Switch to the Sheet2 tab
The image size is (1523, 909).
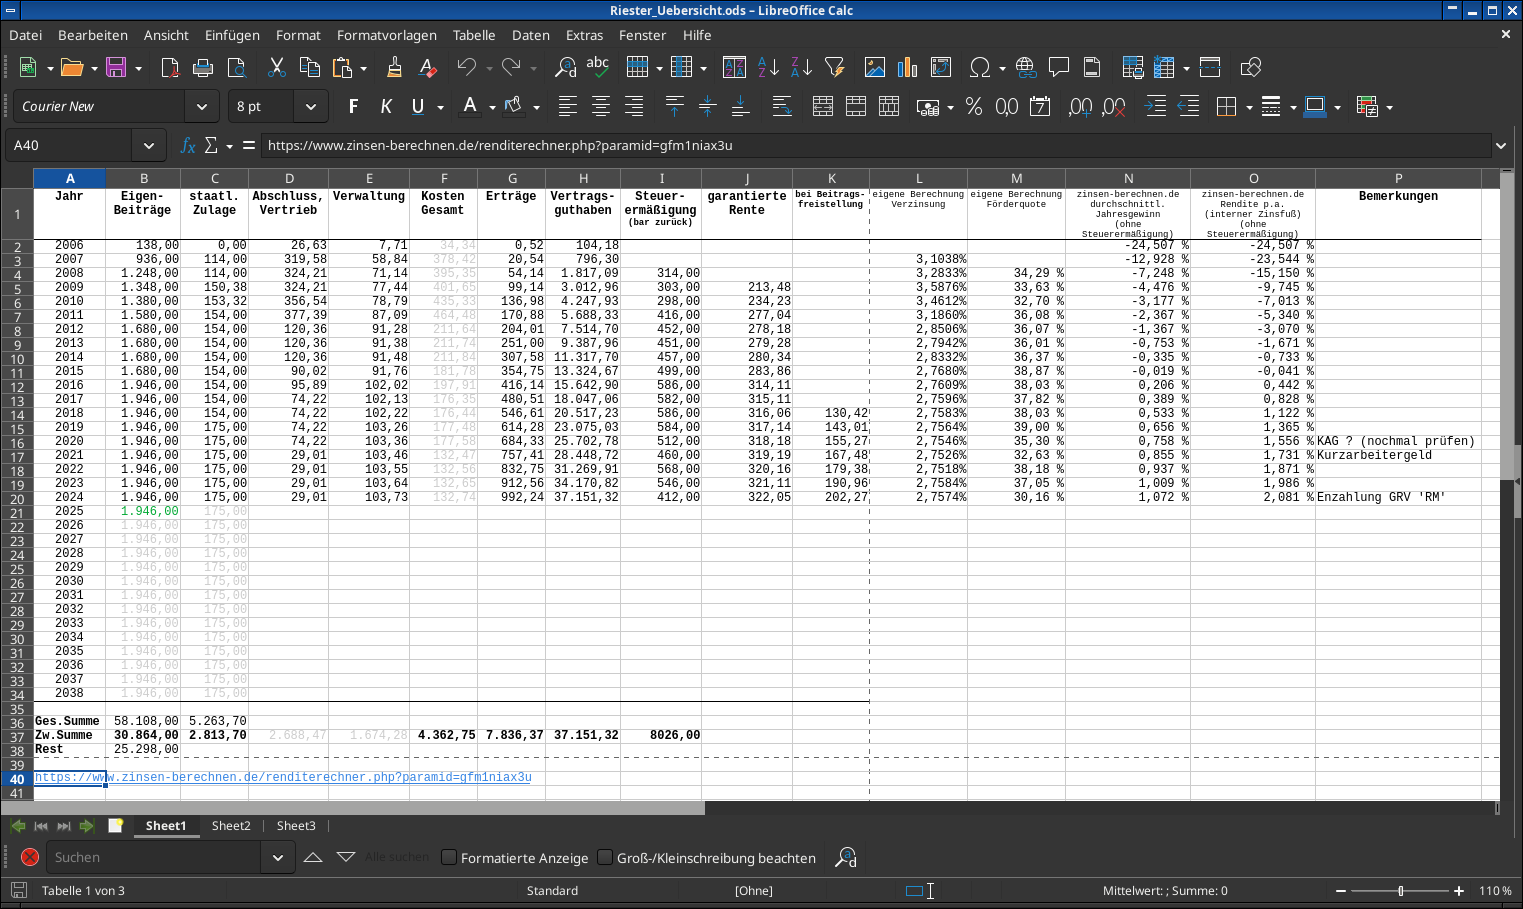[x=231, y=826]
